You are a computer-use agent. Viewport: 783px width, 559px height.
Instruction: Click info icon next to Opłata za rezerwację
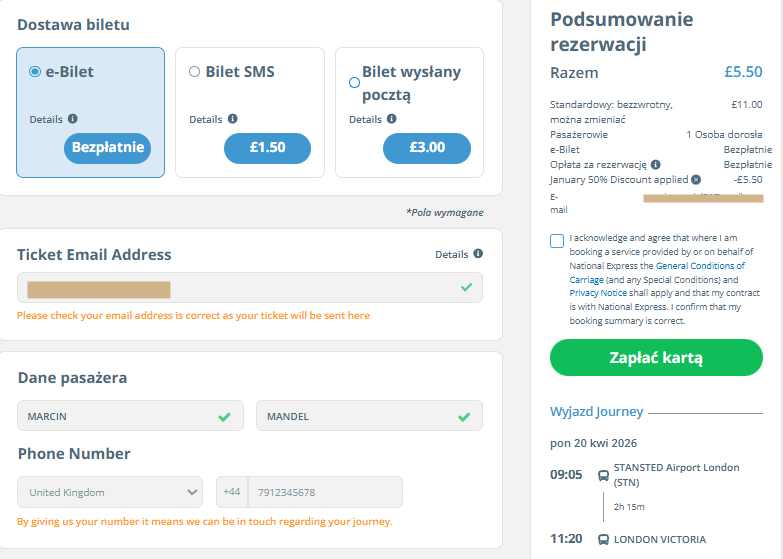[656, 164]
